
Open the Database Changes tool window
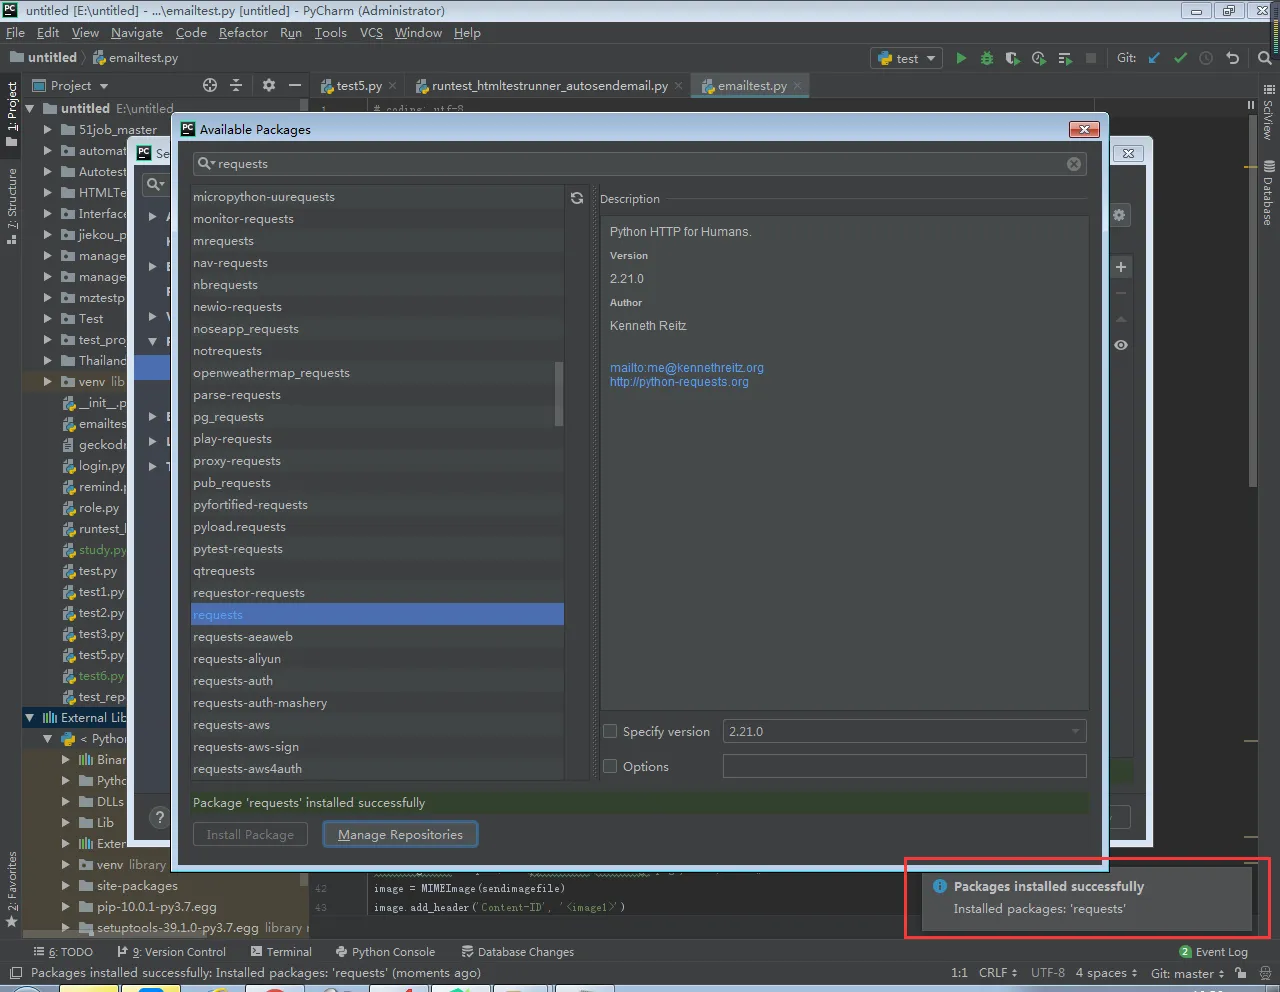pyautogui.click(x=517, y=952)
